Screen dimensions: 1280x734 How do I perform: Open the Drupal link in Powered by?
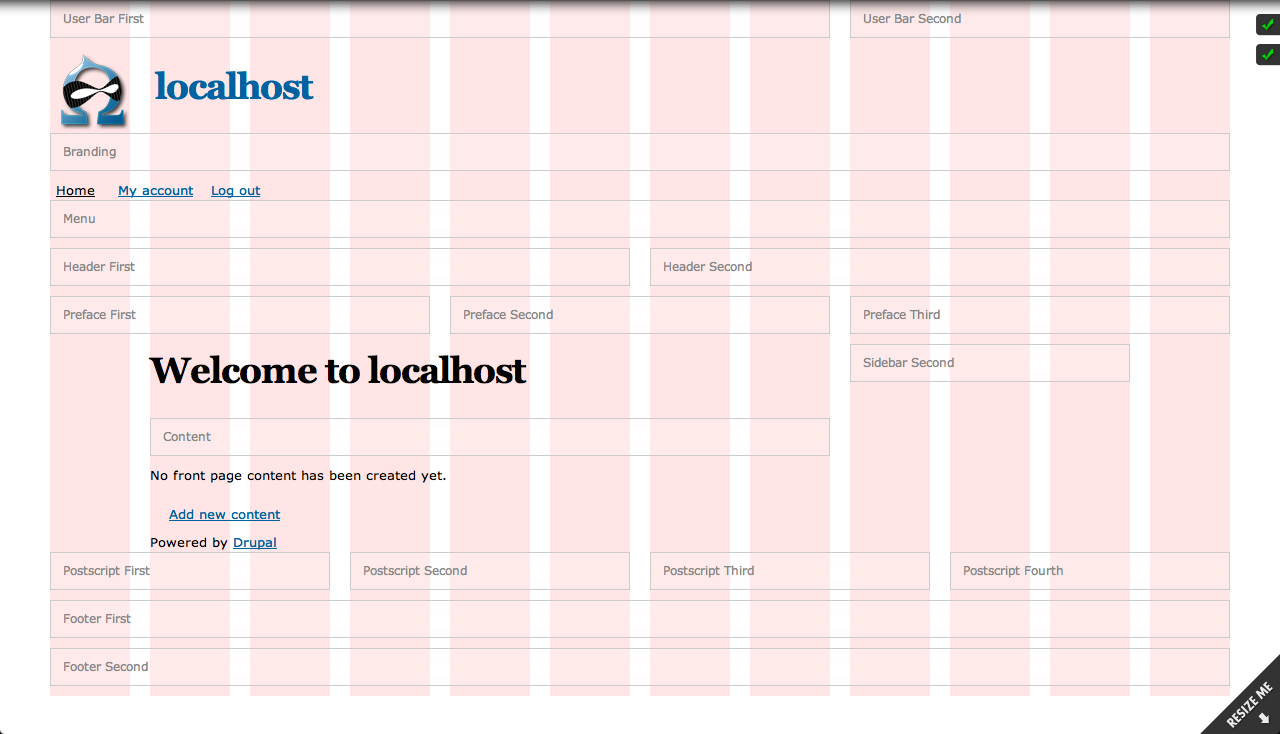(x=254, y=542)
